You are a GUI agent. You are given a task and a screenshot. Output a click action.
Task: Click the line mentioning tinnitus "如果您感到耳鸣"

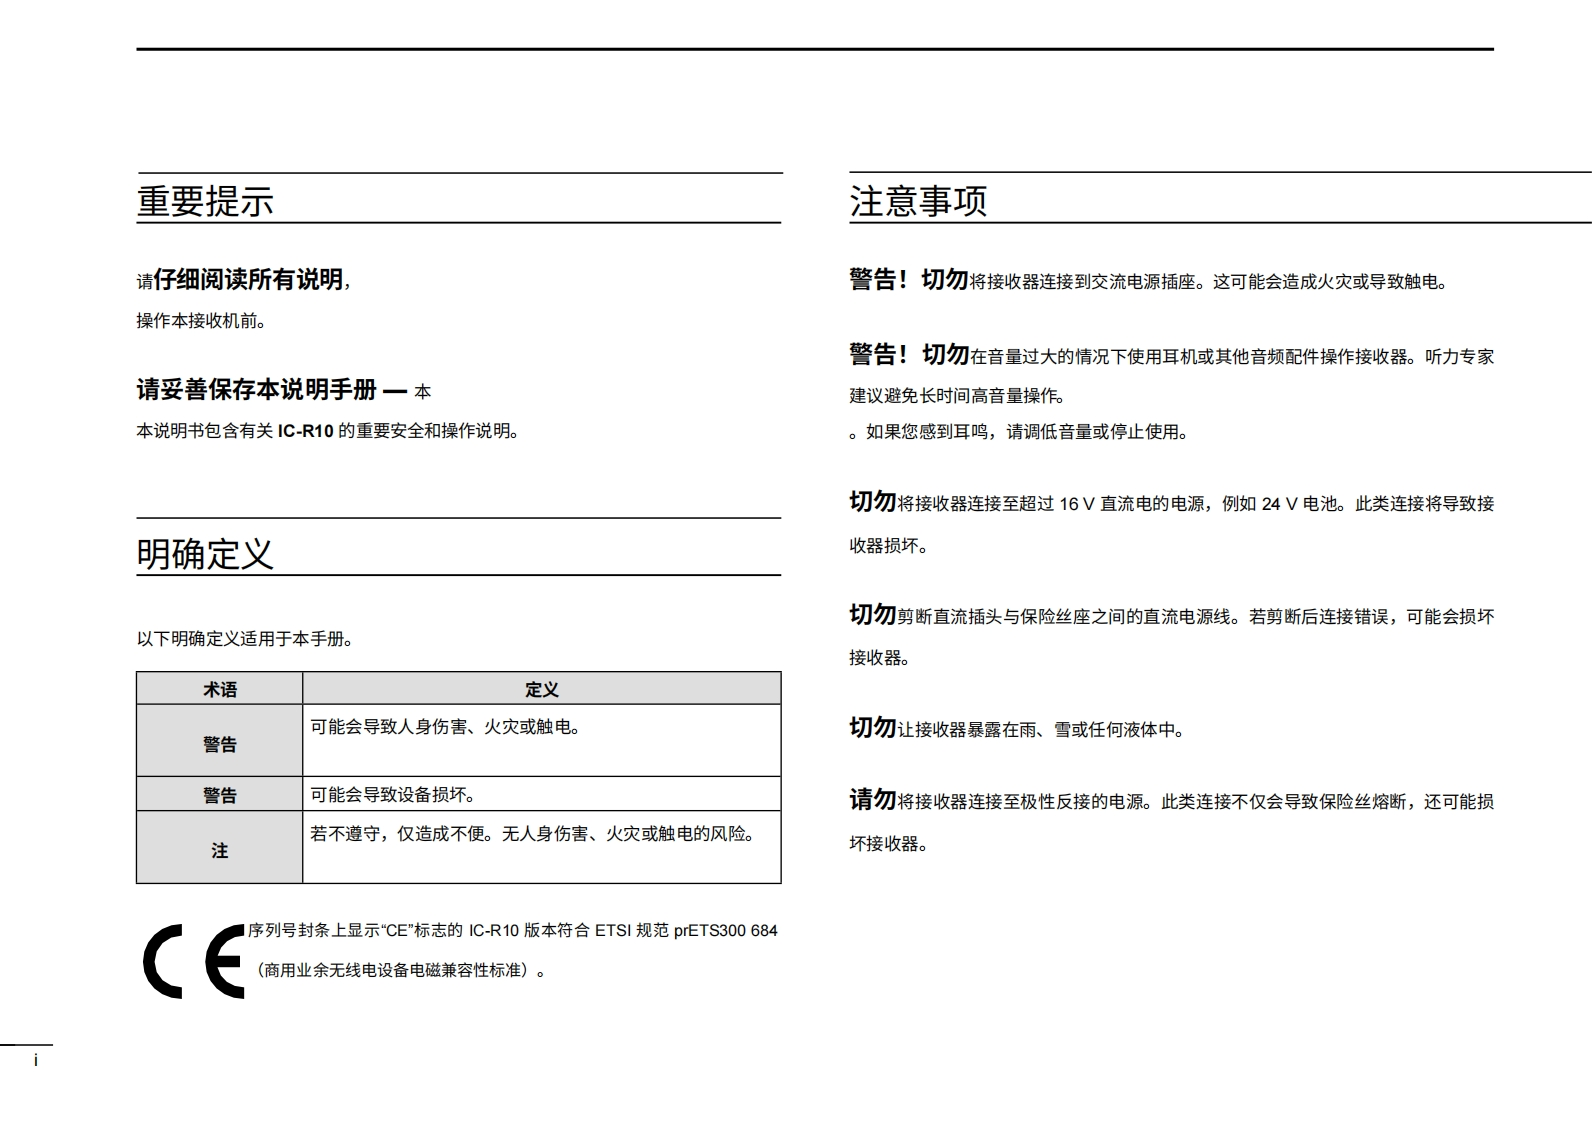(x=1020, y=432)
